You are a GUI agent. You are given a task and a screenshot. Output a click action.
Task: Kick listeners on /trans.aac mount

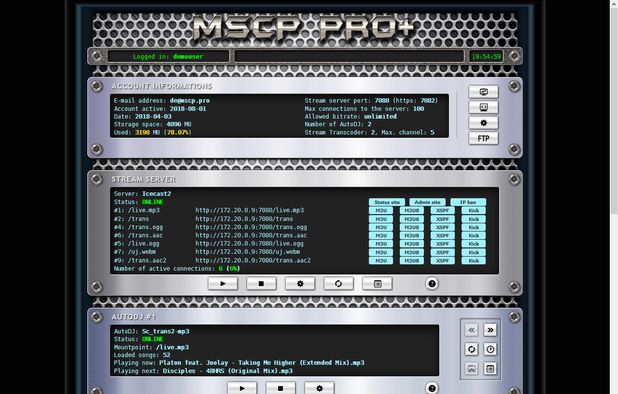pyautogui.click(x=474, y=236)
